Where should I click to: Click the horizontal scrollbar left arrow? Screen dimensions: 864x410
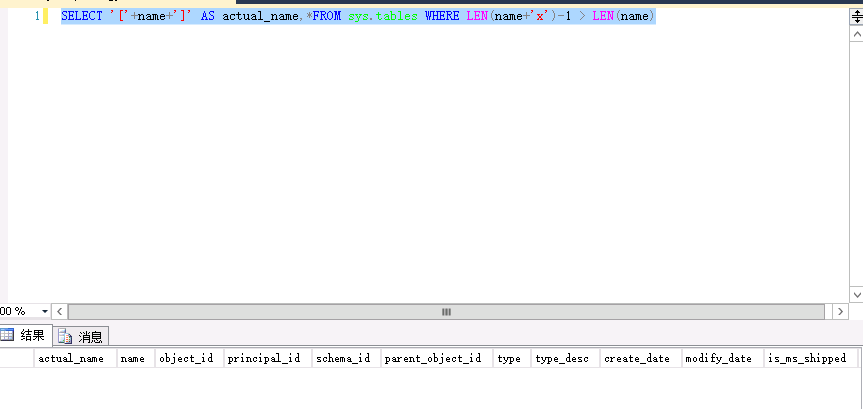pyautogui.click(x=60, y=311)
